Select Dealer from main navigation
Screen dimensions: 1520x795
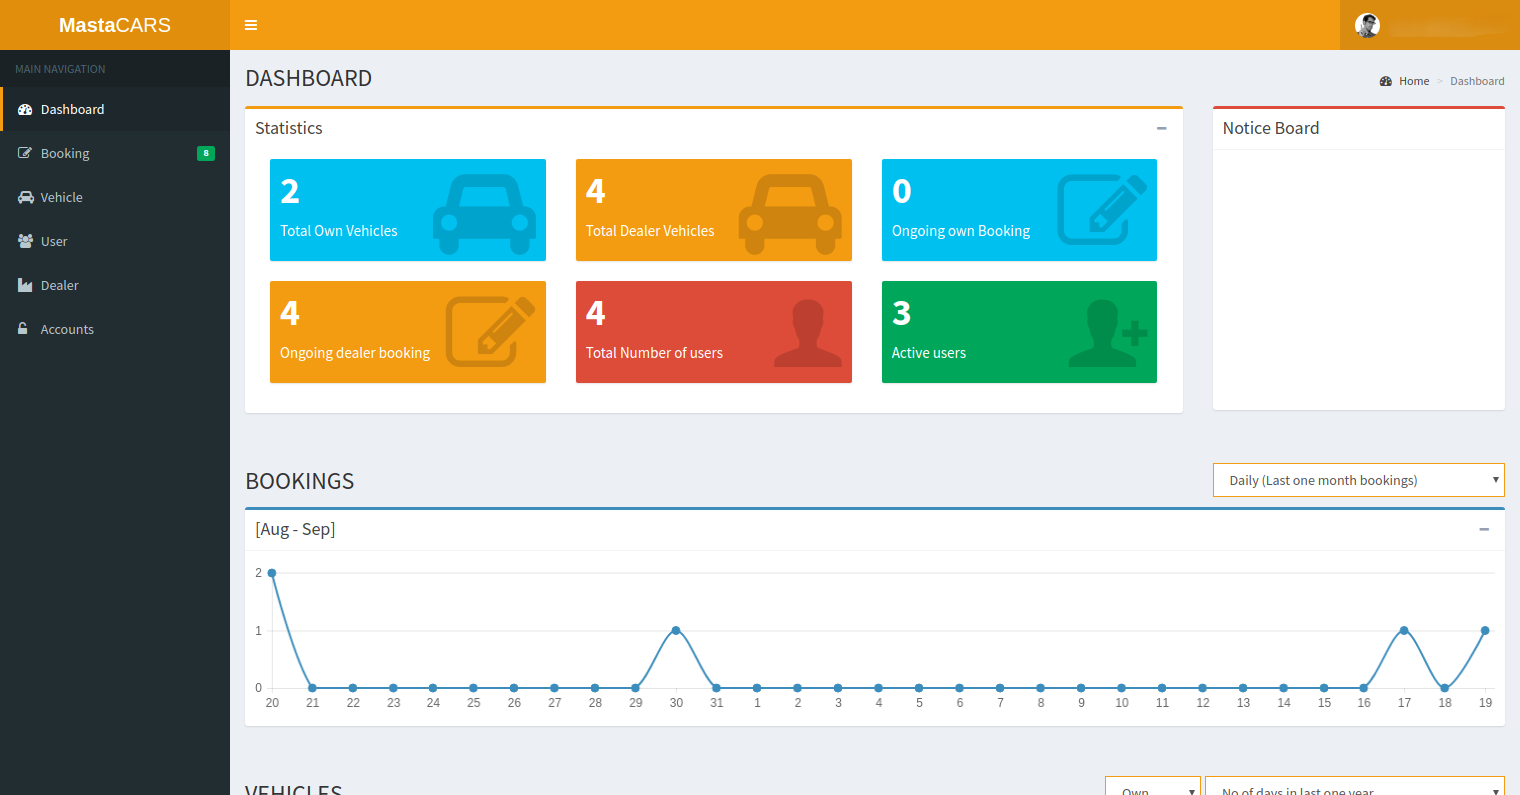point(59,285)
